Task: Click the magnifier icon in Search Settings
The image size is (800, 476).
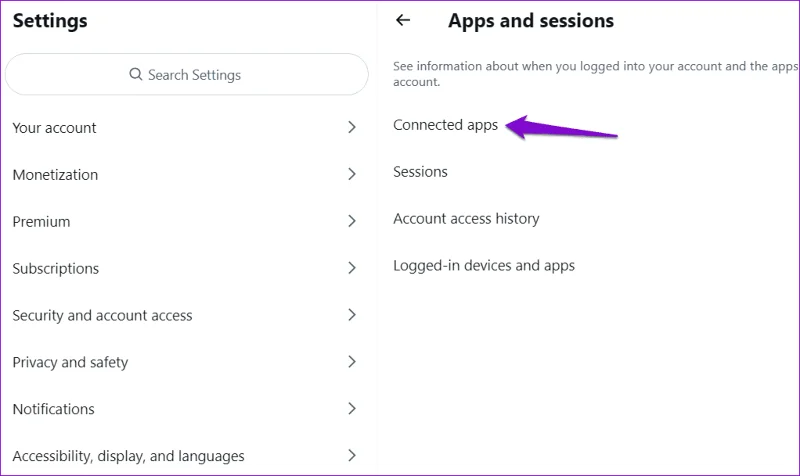Action: pos(135,74)
